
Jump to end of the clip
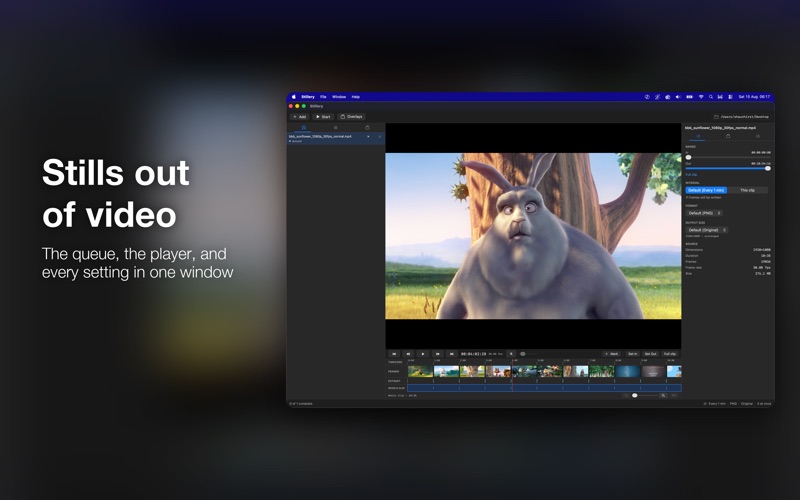click(452, 354)
